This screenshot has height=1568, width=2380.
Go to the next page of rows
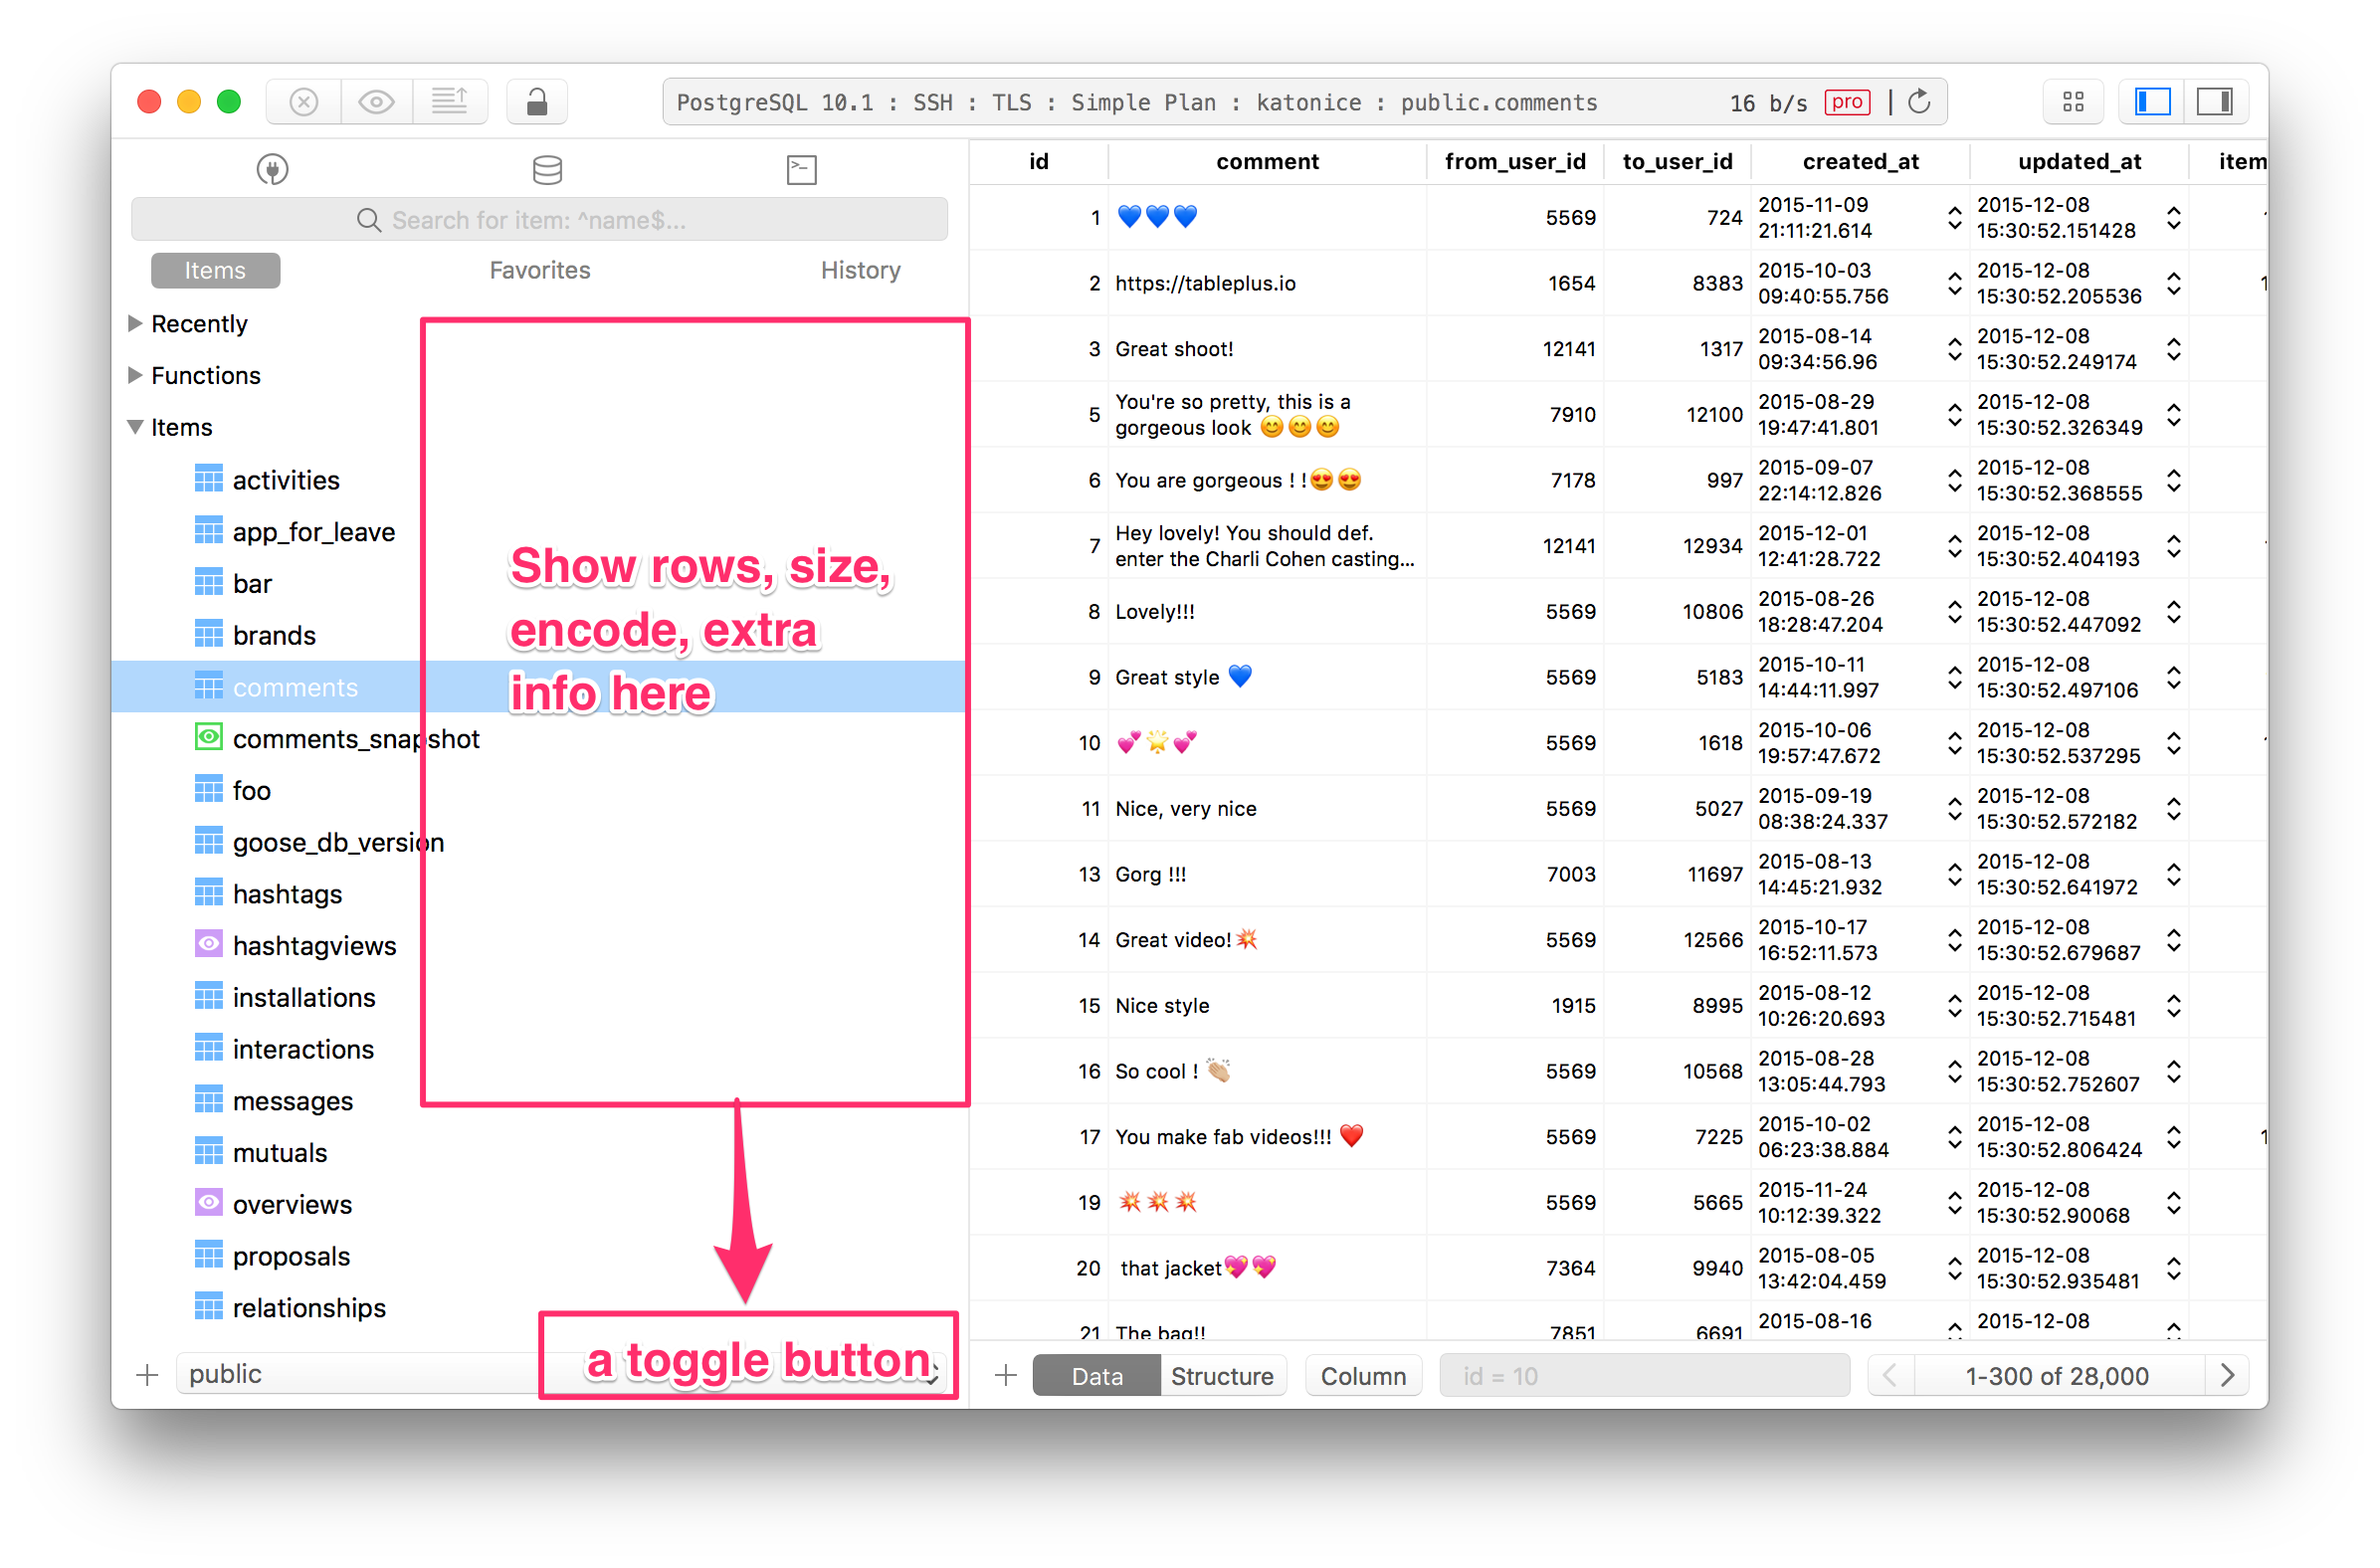[2227, 1375]
